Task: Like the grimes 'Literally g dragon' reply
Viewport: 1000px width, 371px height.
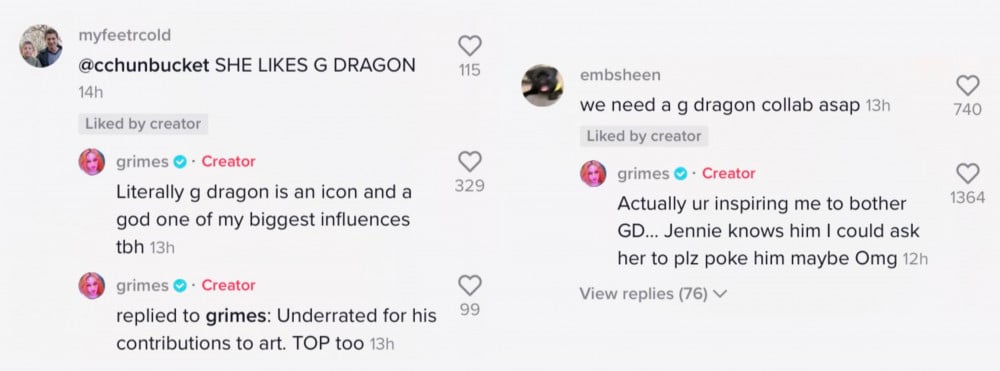Action: pyautogui.click(x=470, y=161)
